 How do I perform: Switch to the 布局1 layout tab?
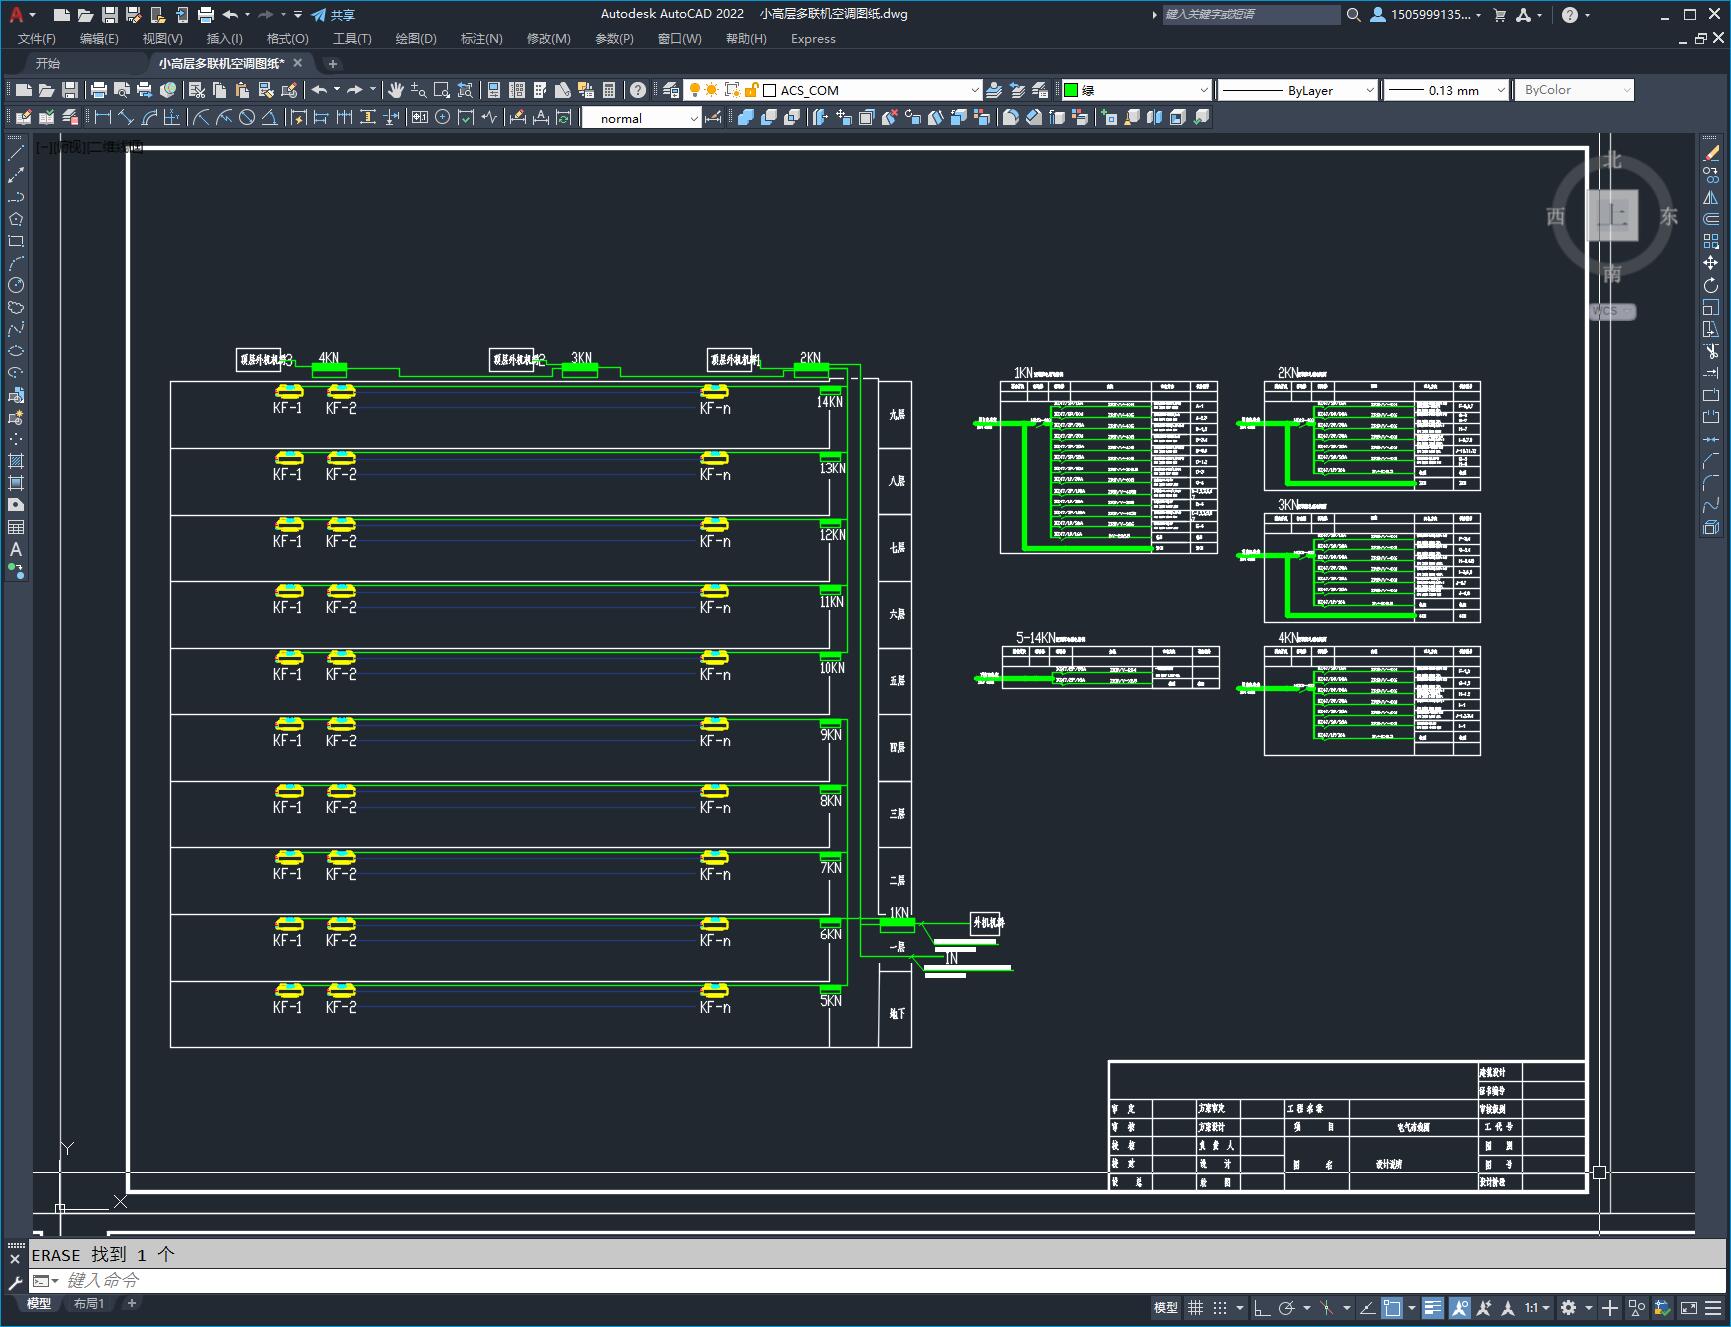click(89, 1303)
